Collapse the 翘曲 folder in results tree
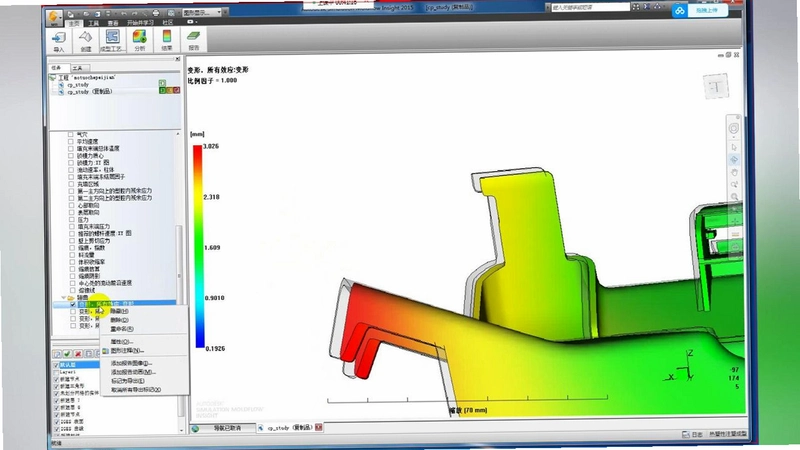This screenshot has width=800, height=450. (64, 297)
